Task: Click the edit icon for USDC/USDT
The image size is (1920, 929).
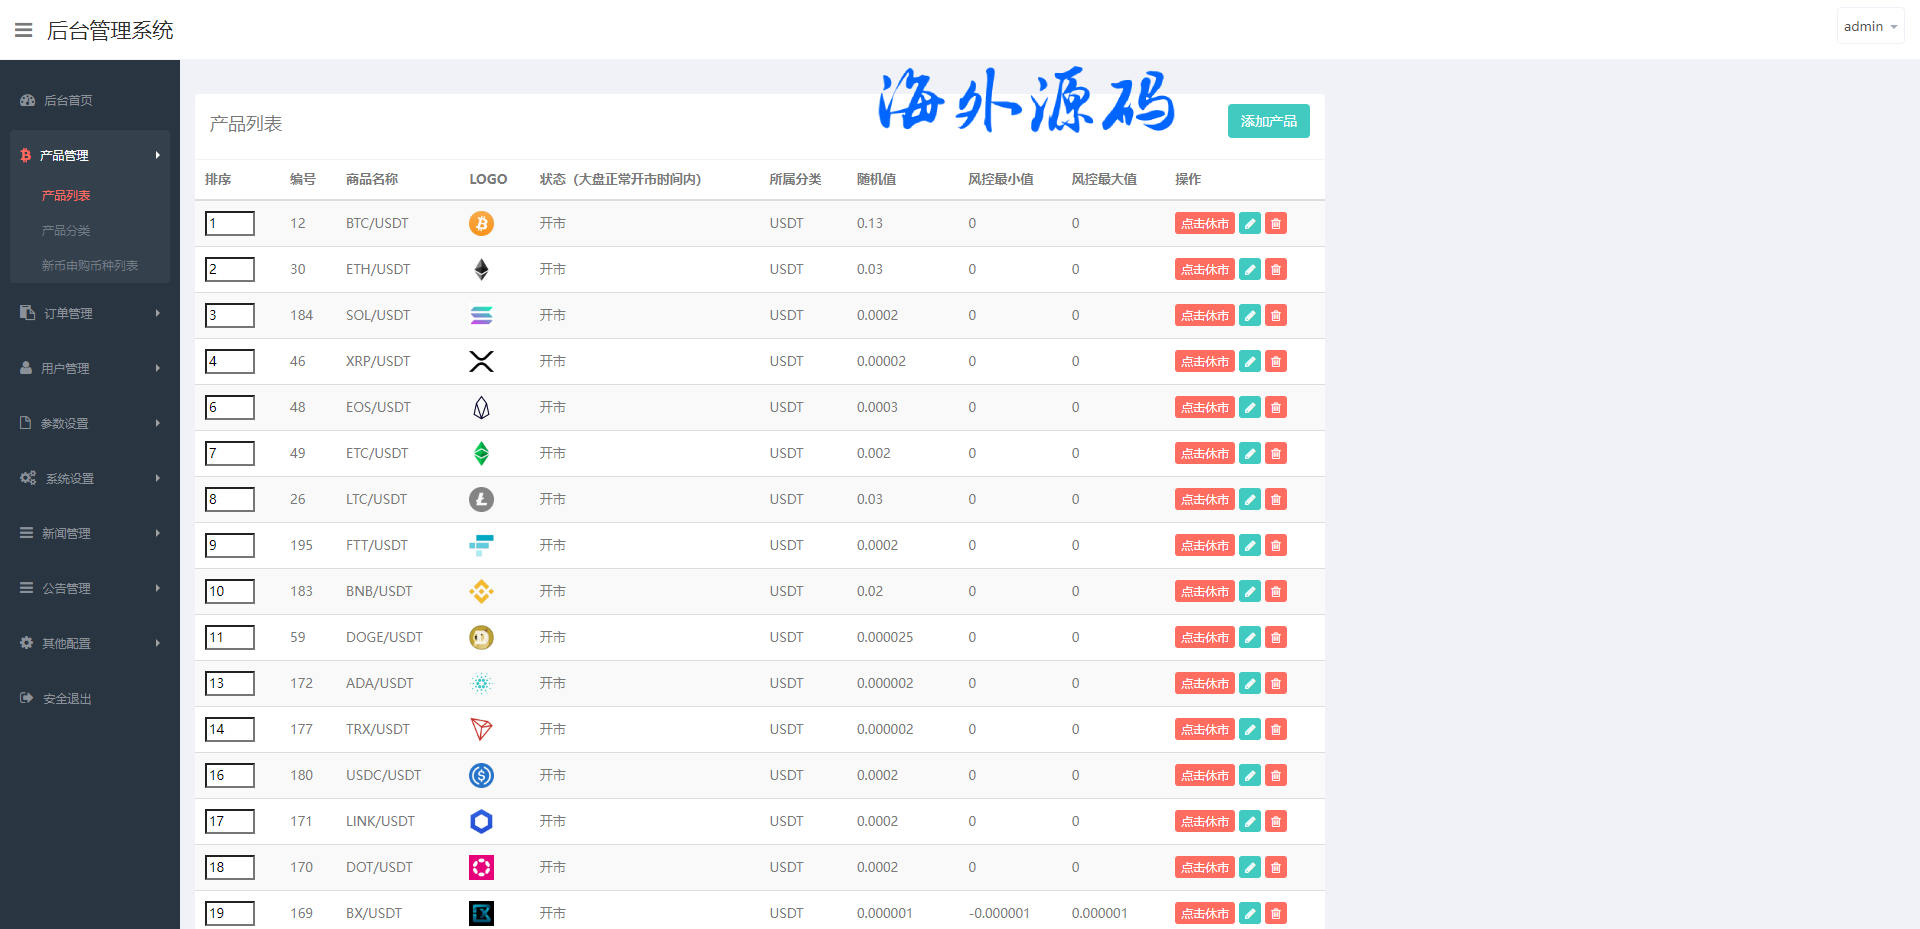Action: point(1249,775)
